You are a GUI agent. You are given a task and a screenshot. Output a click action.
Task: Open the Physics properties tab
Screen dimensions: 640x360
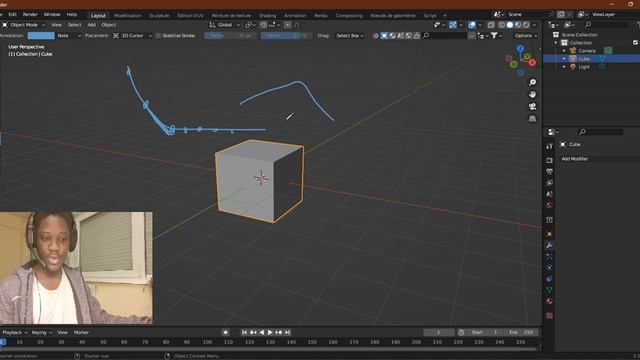point(549,268)
